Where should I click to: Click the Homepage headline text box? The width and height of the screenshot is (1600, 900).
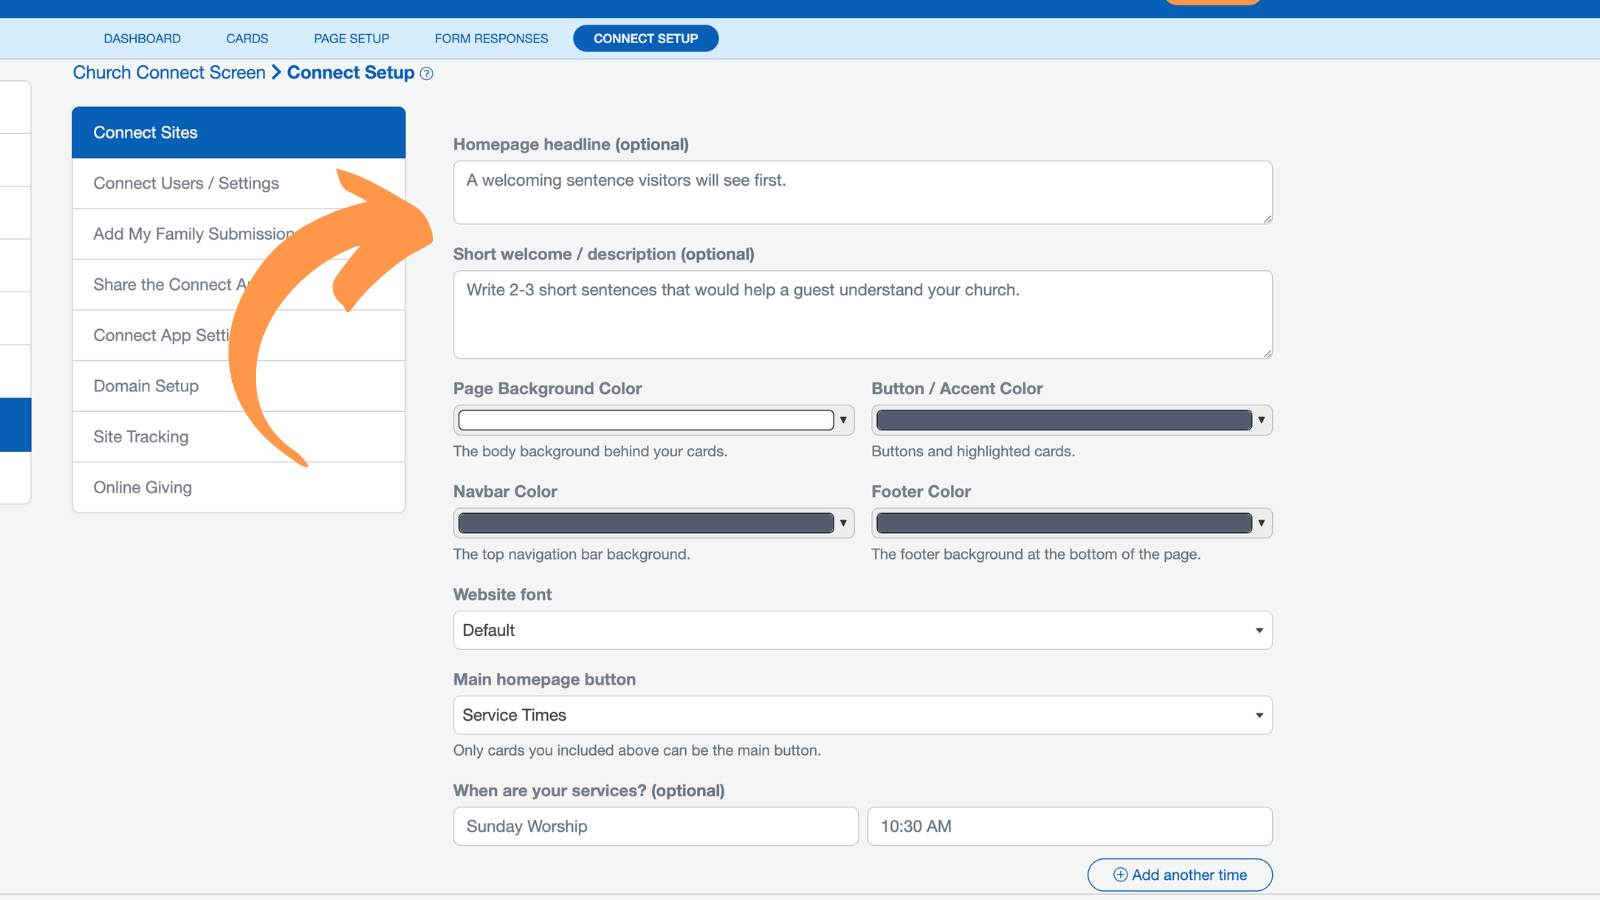click(862, 192)
